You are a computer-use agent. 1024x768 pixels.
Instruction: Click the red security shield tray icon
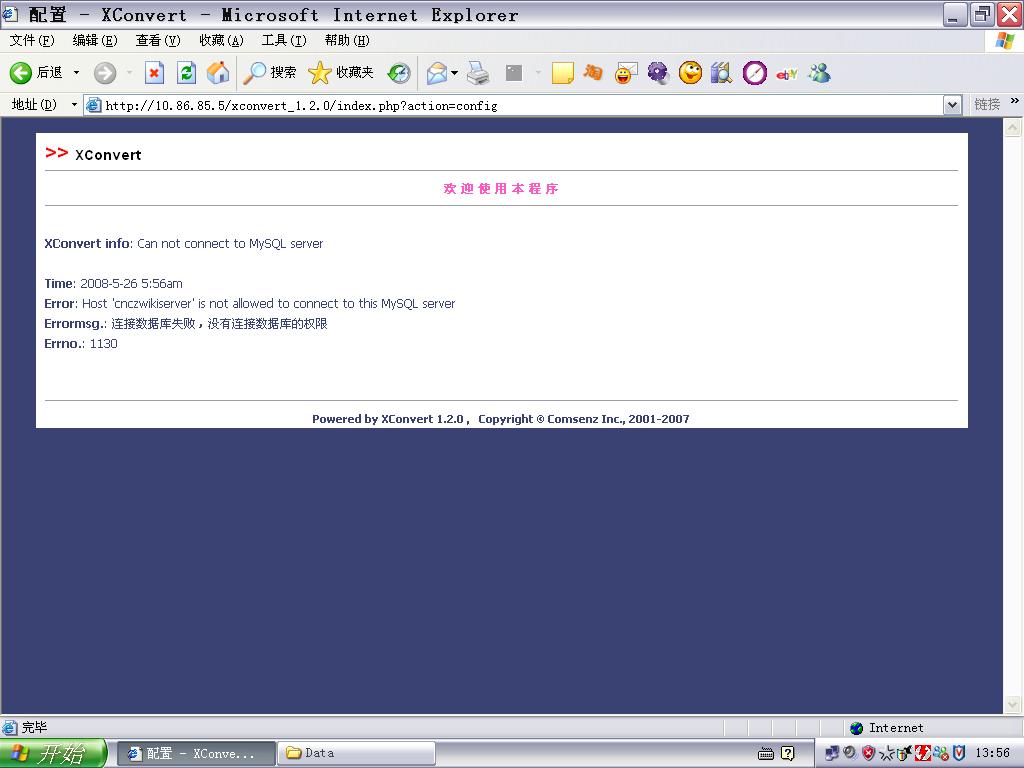[x=868, y=754]
